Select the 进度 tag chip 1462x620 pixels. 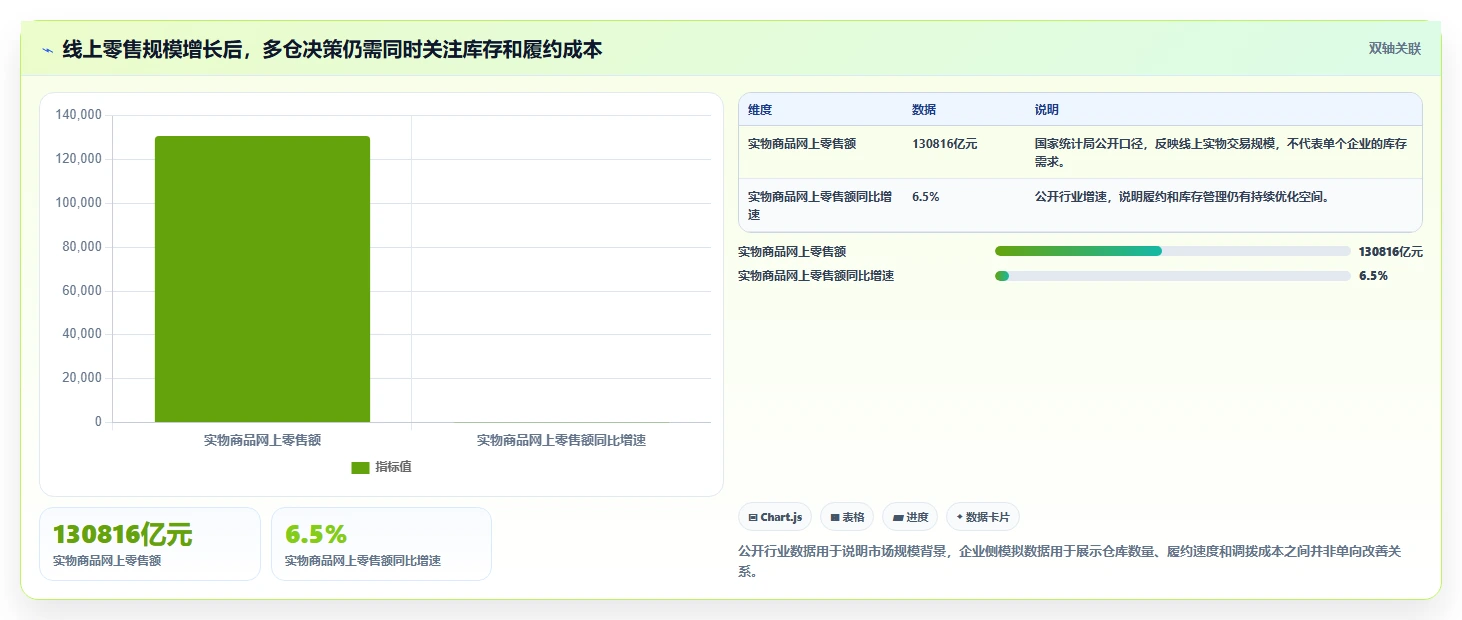tap(910, 517)
